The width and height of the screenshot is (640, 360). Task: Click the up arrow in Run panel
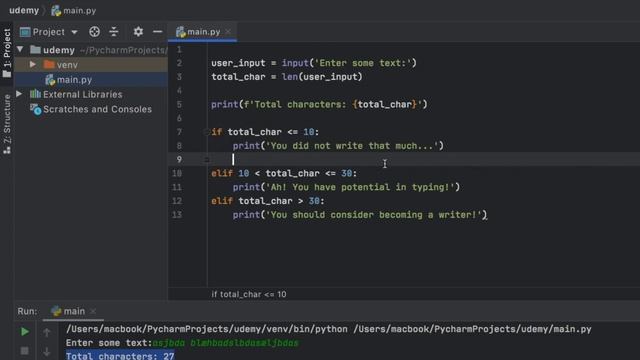pos(47,332)
